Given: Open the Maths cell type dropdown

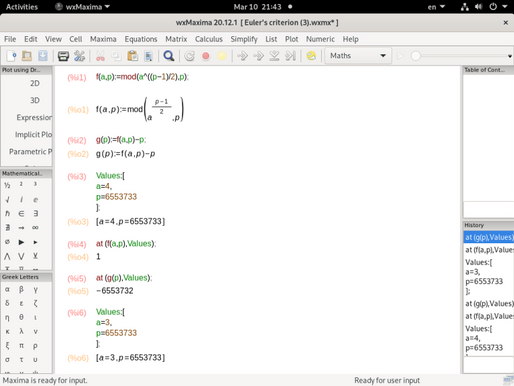Looking at the screenshot, I should [x=358, y=56].
